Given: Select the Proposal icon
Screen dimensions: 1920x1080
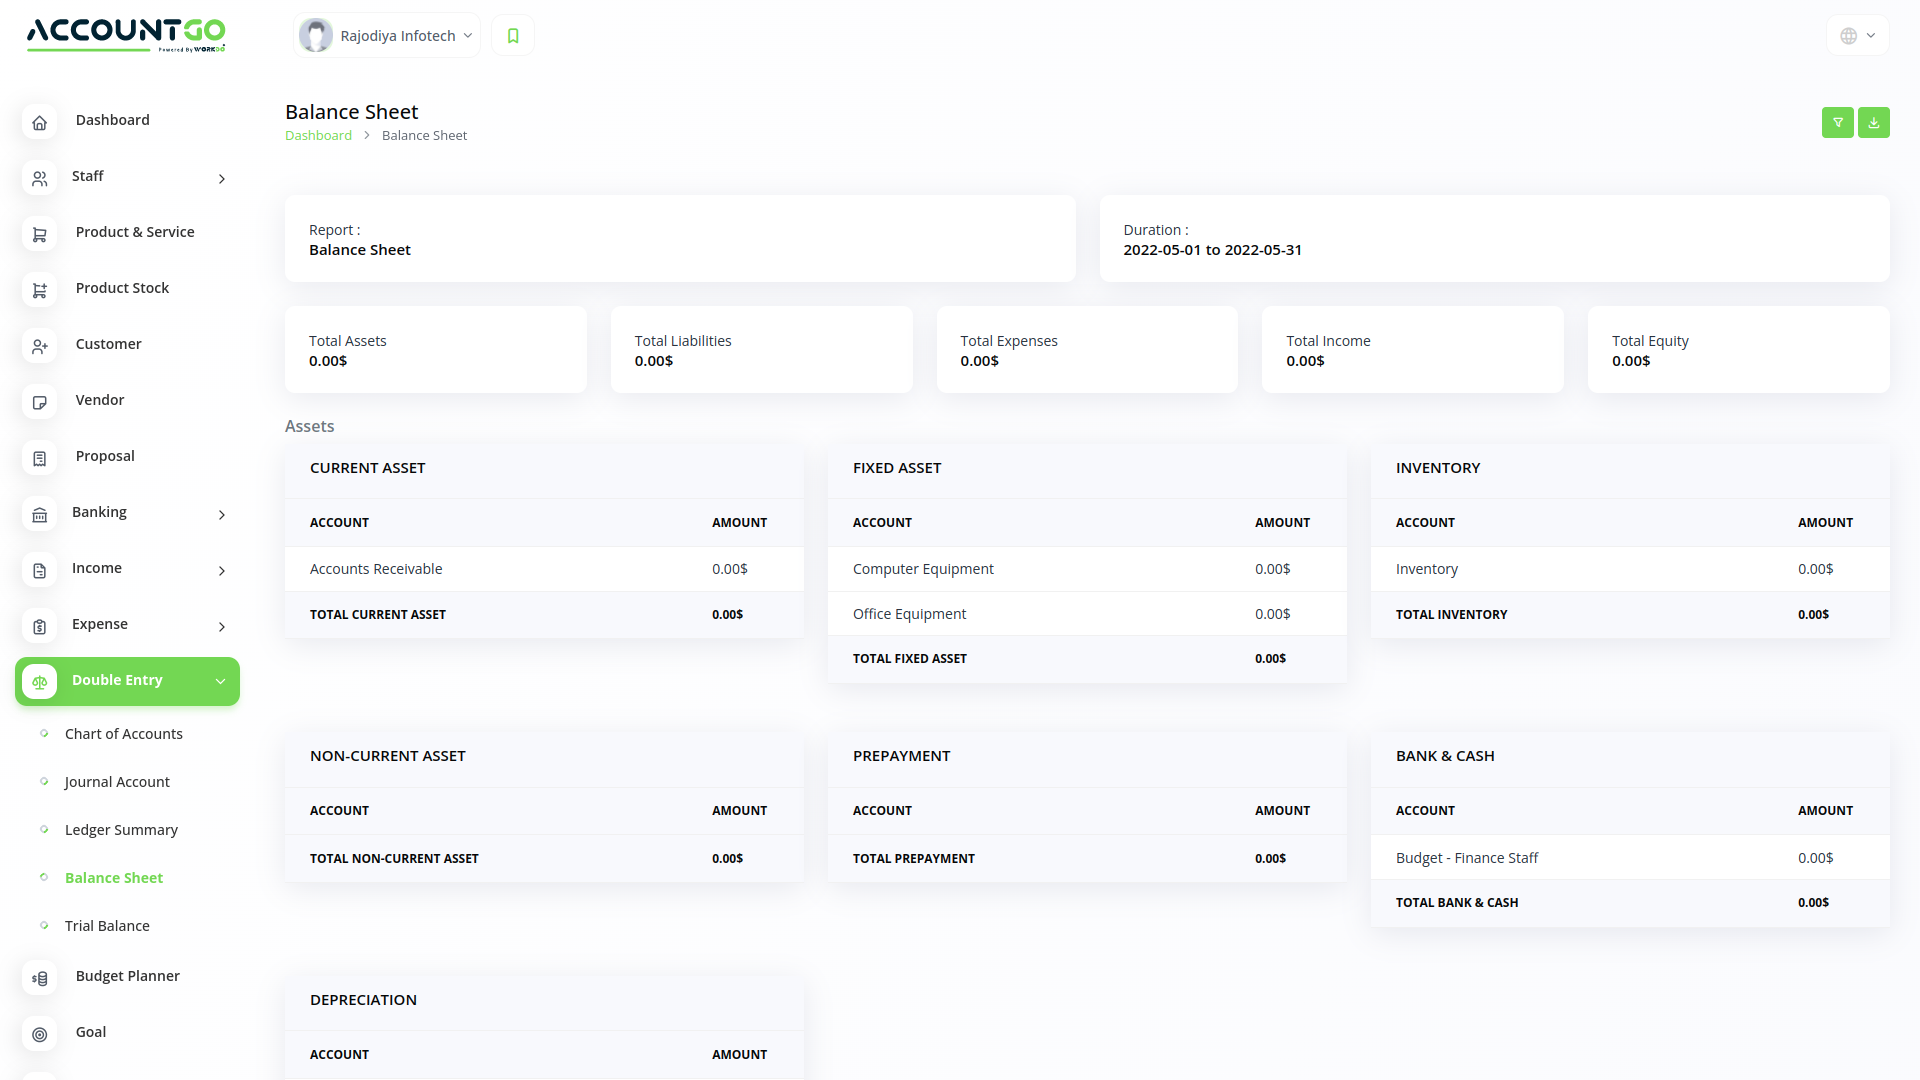Looking at the screenshot, I should (x=39, y=458).
